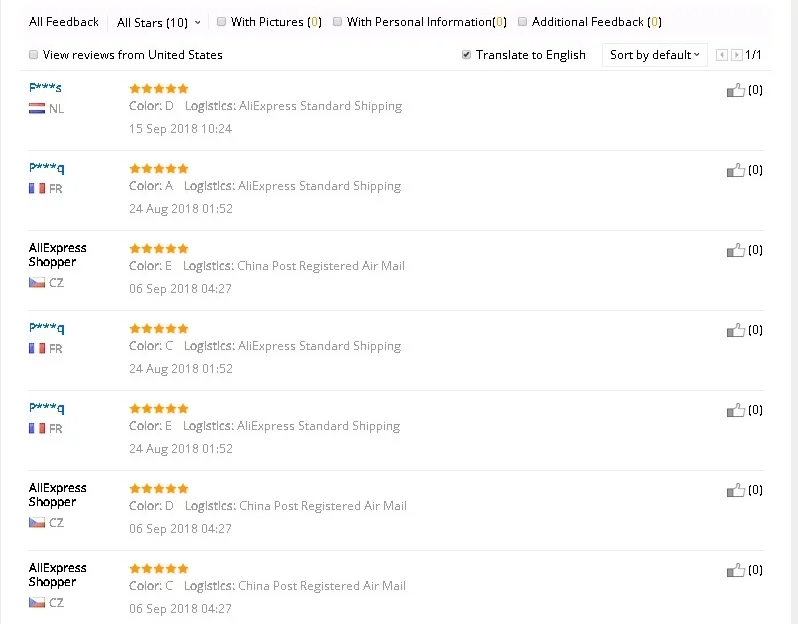Tick the Additional Feedback checkbox
Screen dimensions: 798x624
coord(522,21)
